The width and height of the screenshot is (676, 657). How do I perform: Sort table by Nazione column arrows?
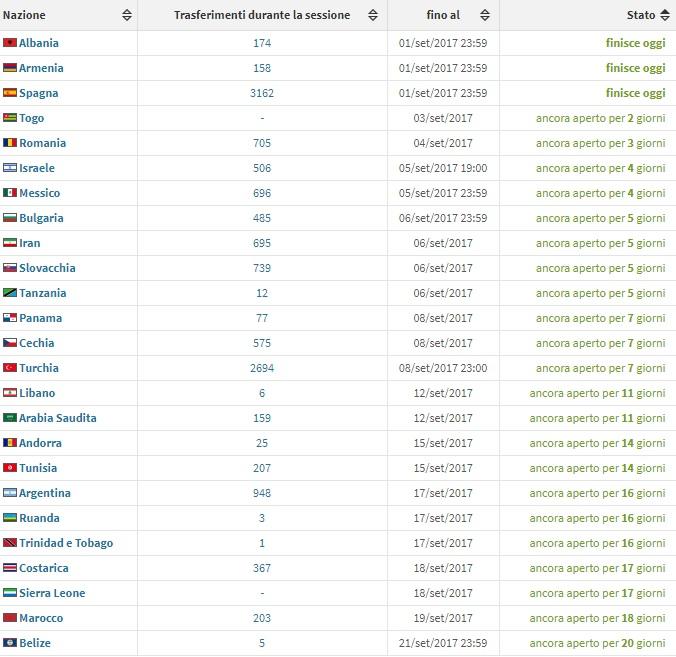tap(127, 15)
